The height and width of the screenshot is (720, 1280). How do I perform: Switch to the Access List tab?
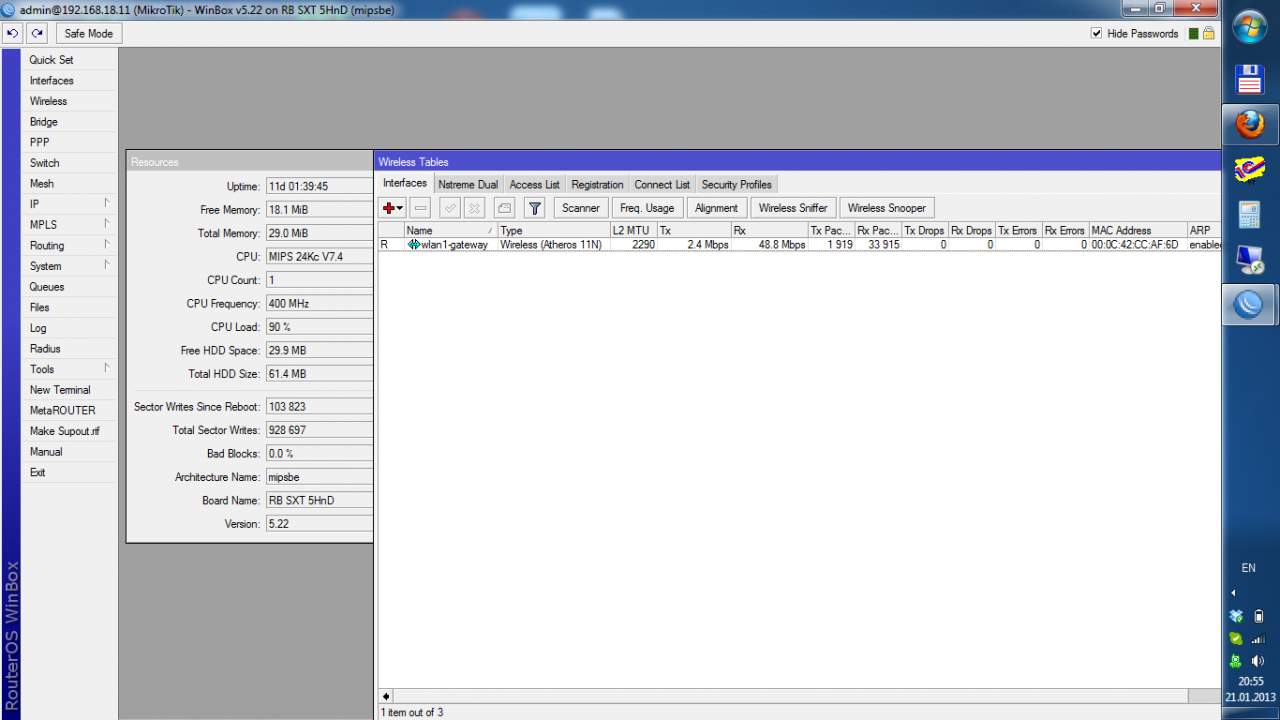tap(534, 185)
